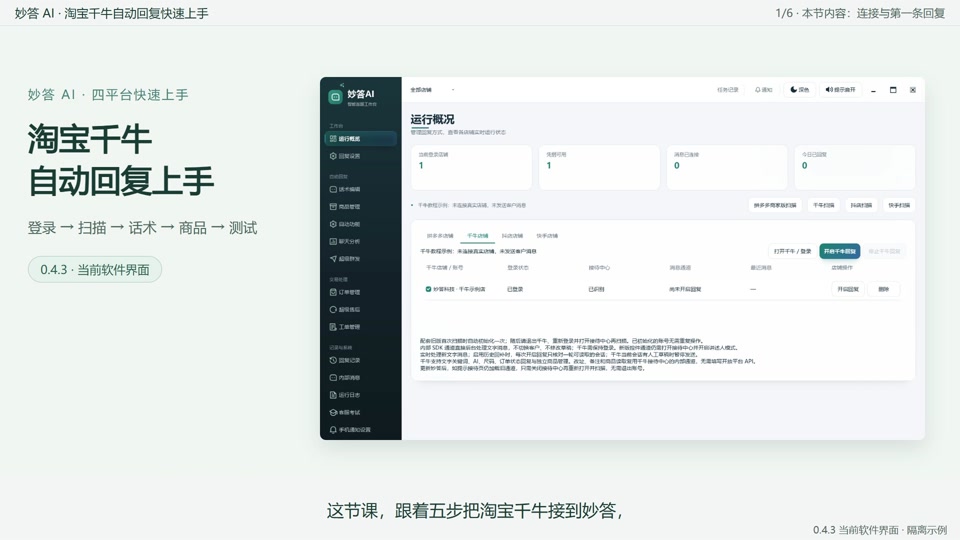
Task: Switch to the 快手店铺 tab
Action: [x=547, y=236]
